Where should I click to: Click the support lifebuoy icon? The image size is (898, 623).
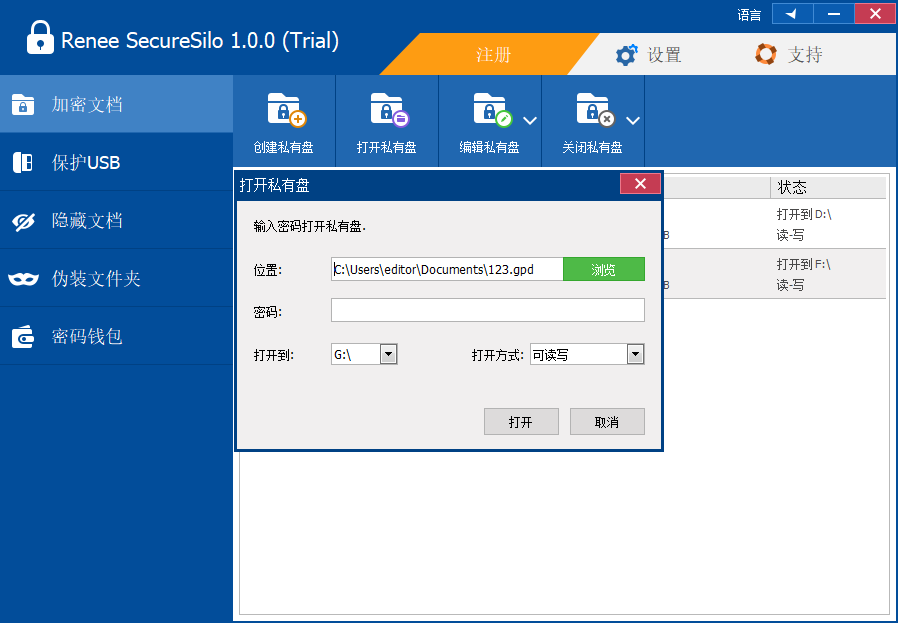click(766, 54)
